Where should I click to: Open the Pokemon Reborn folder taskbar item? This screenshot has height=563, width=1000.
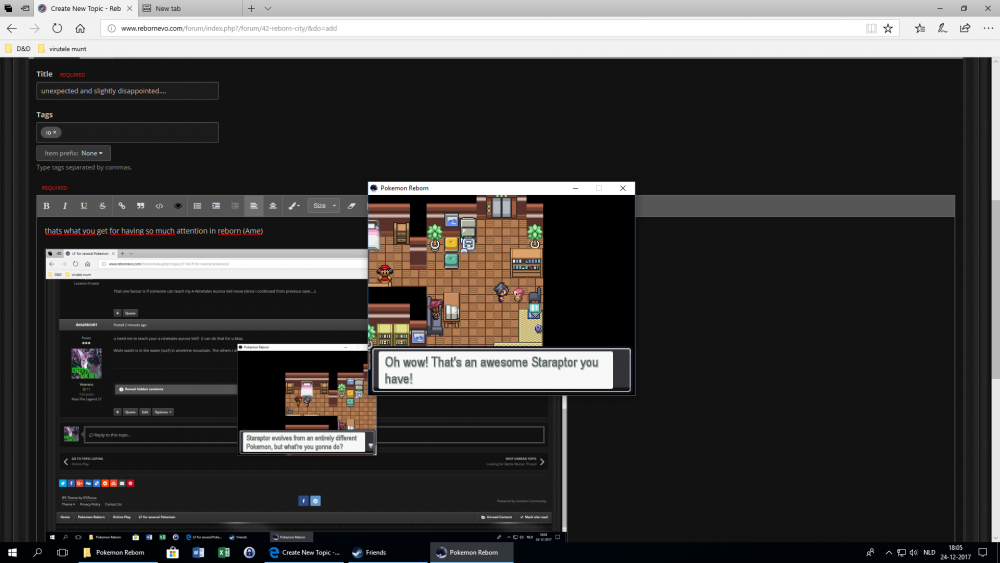click(115, 553)
